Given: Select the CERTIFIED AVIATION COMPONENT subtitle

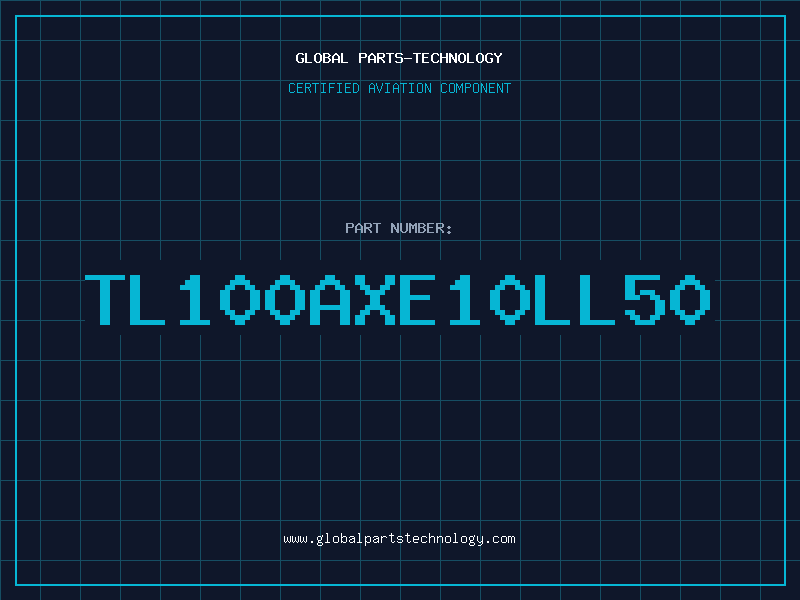Looking at the screenshot, I should (399, 88).
